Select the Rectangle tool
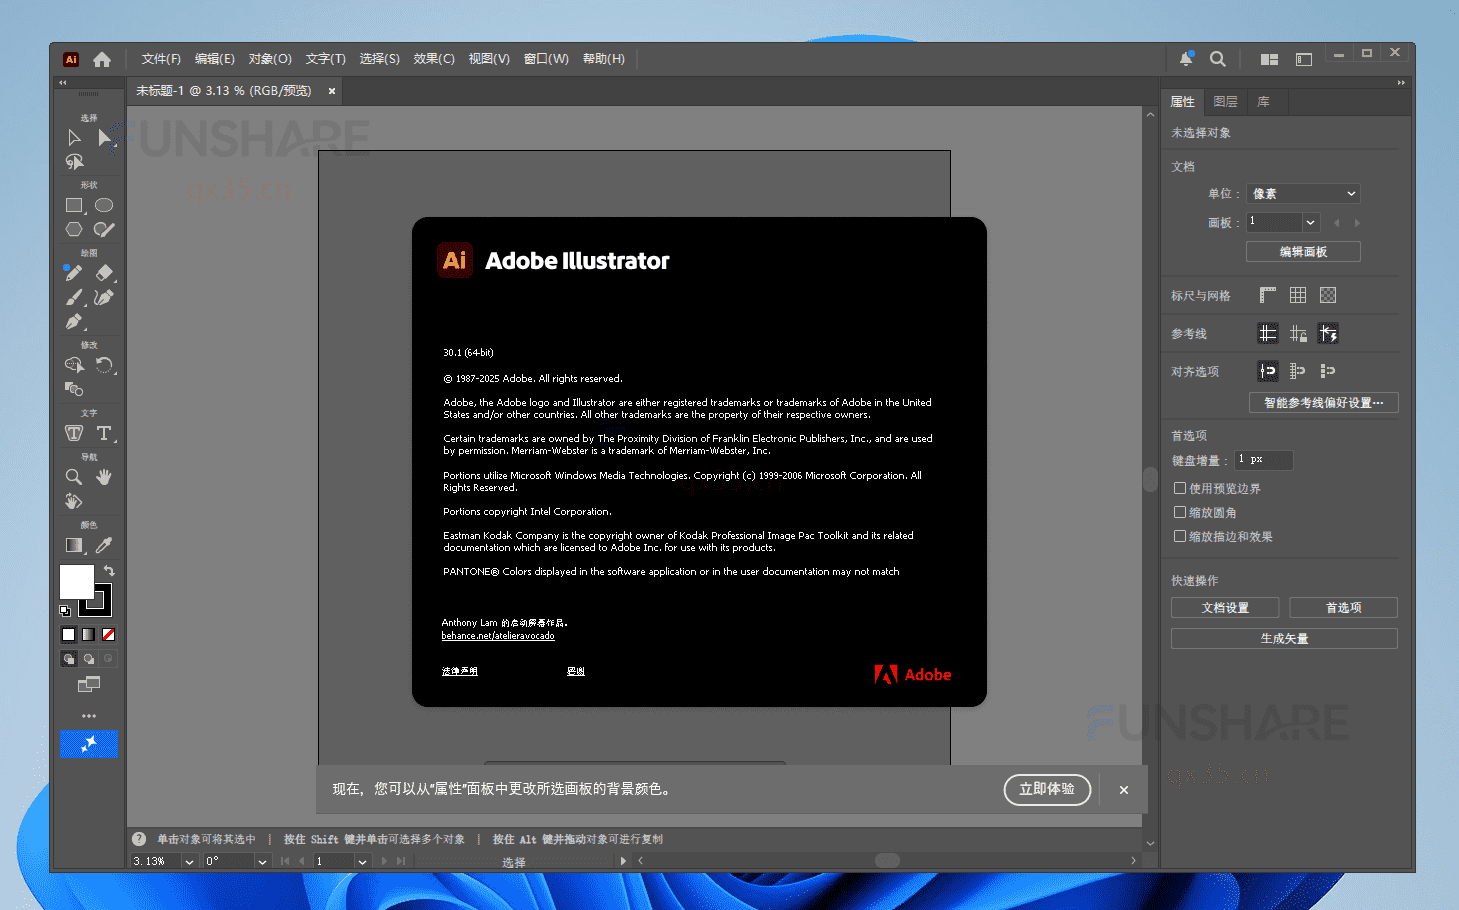1459x910 pixels. click(74, 205)
